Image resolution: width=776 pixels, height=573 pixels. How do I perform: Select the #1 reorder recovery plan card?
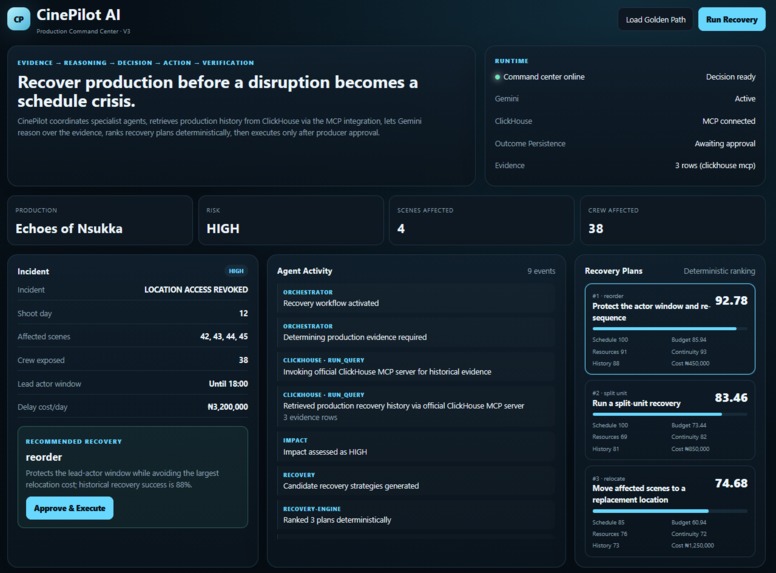tap(670, 329)
